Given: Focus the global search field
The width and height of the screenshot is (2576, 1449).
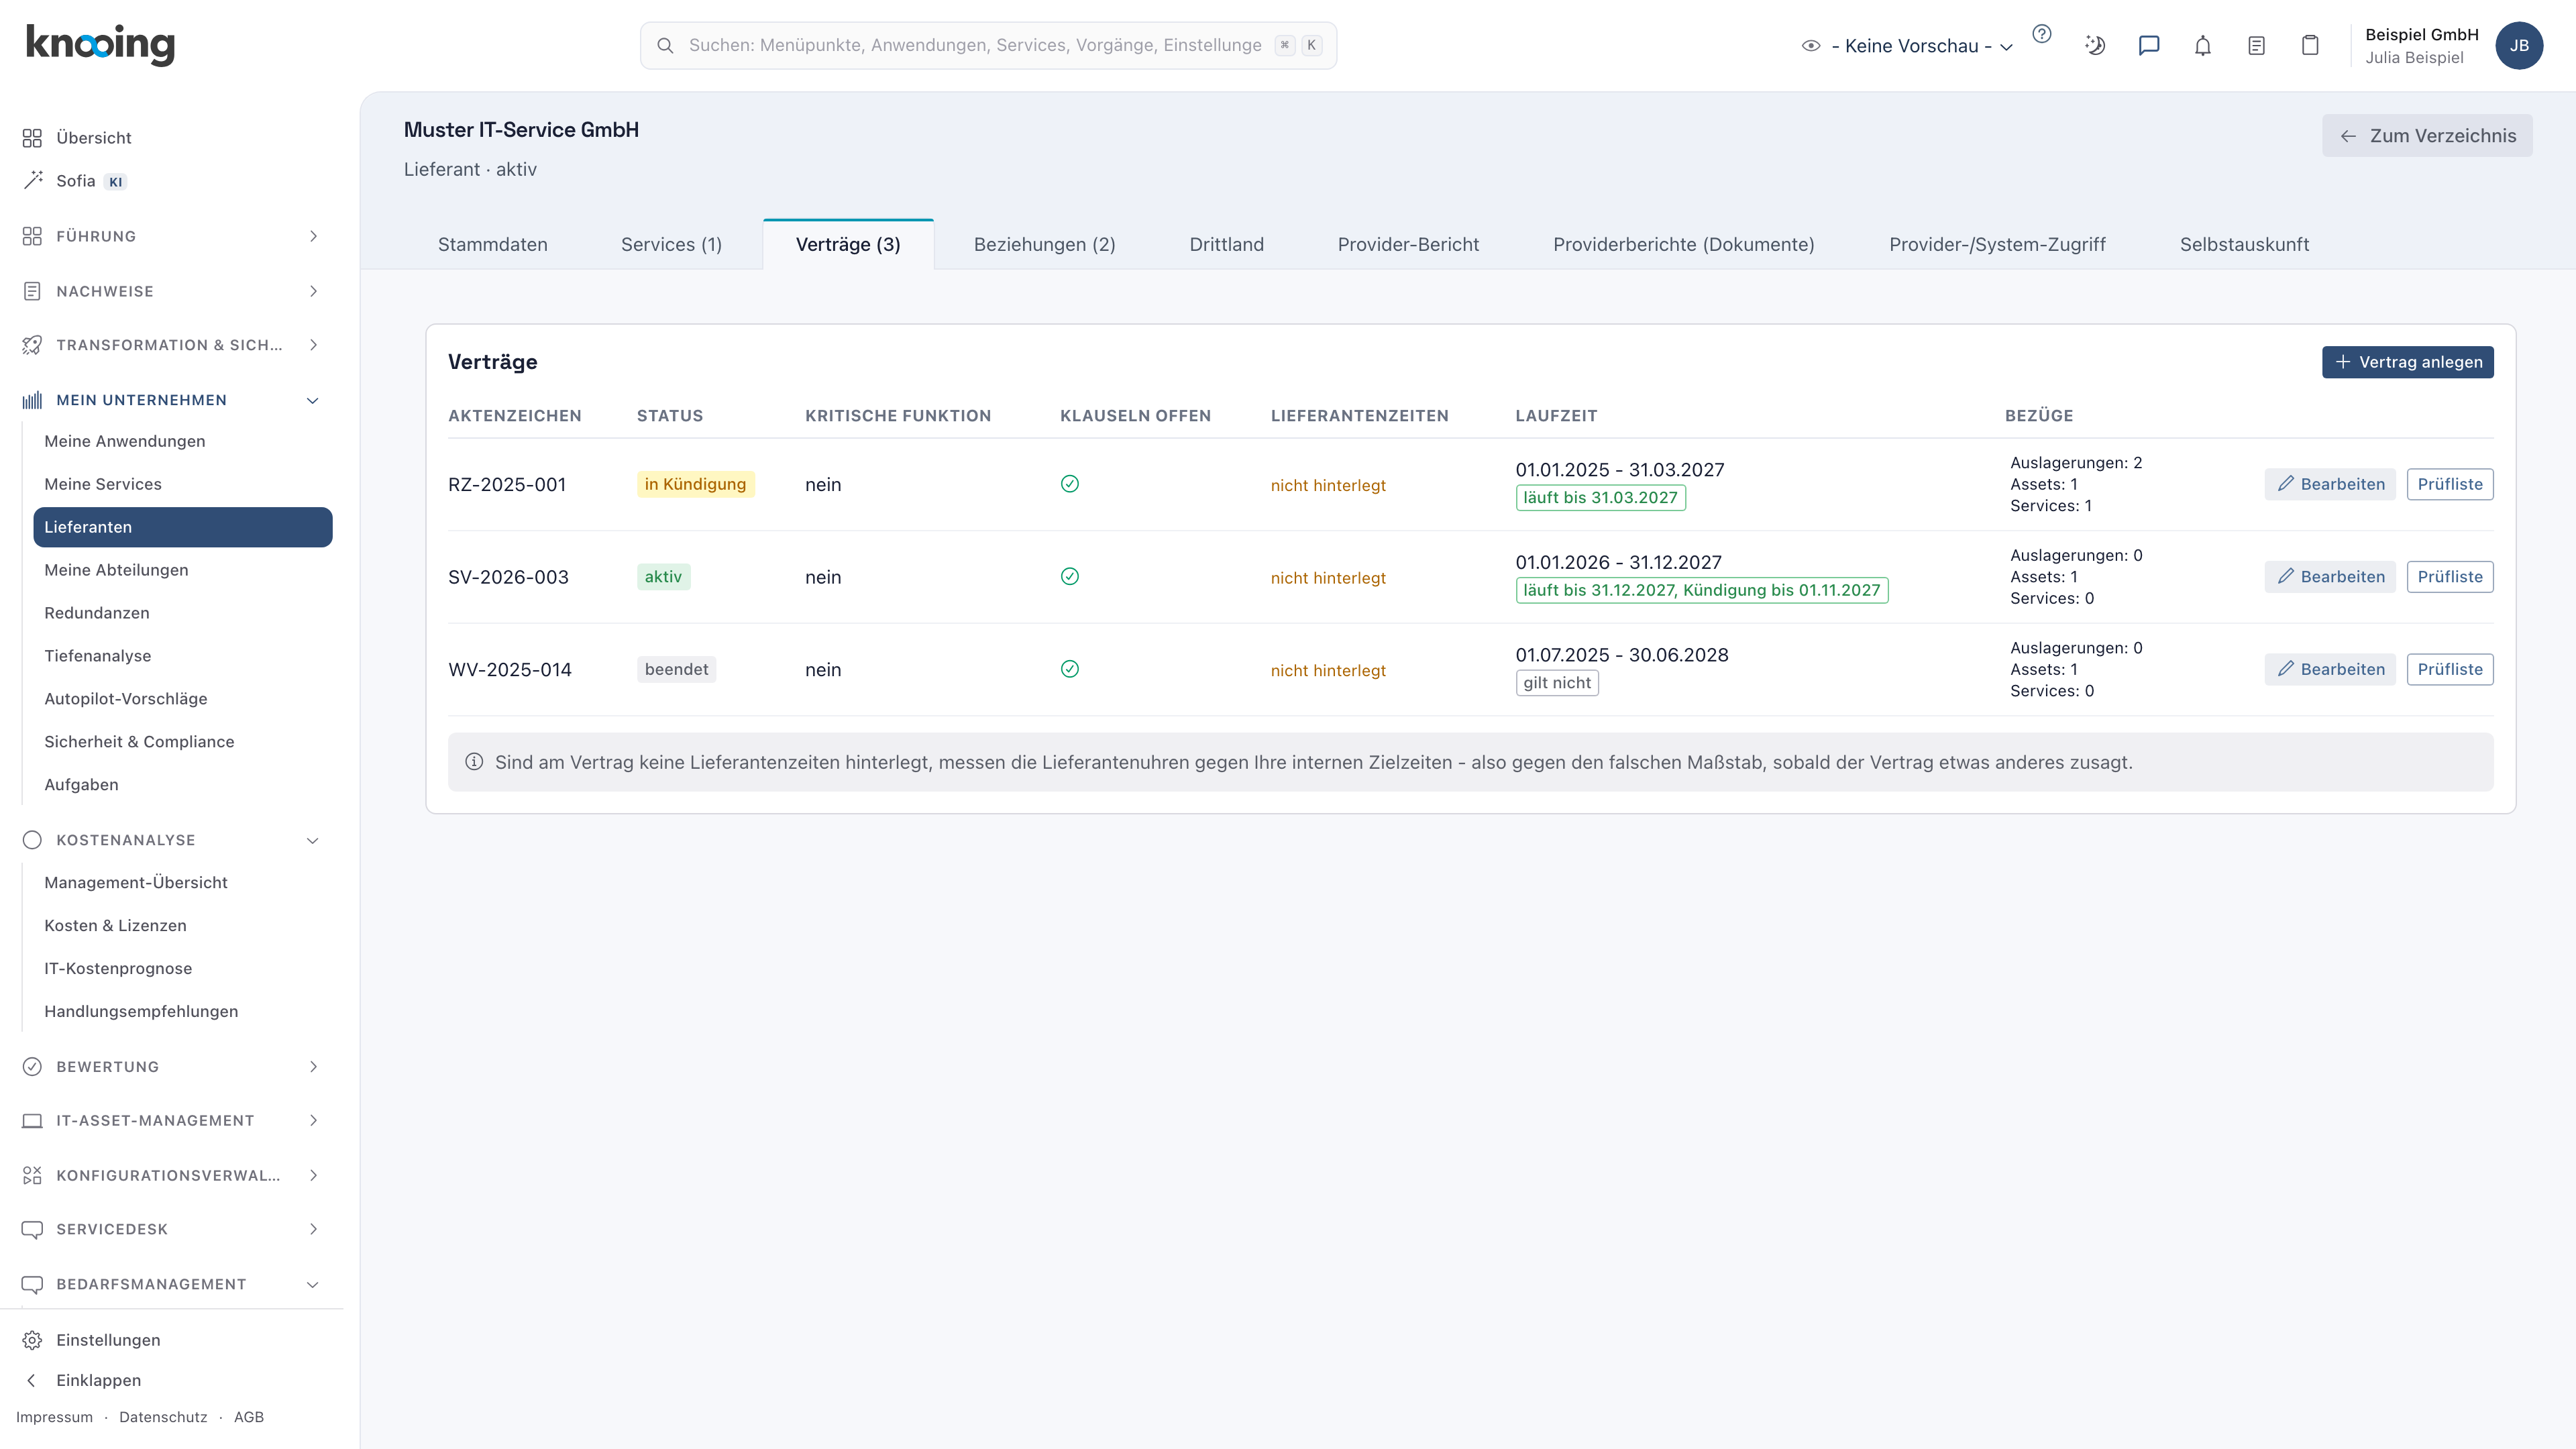Looking at the screenshot, I should pos(988,45).
